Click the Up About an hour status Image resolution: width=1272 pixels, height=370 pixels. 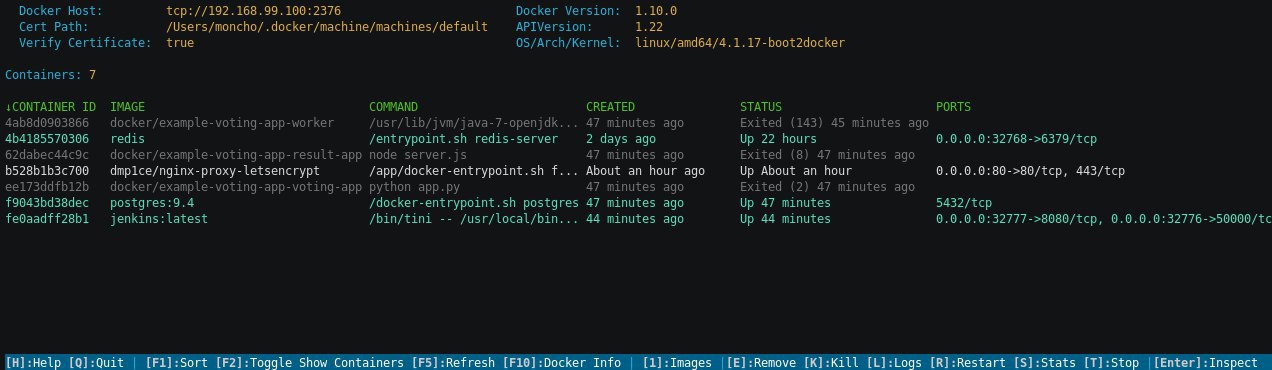click(x=796, y=171)
